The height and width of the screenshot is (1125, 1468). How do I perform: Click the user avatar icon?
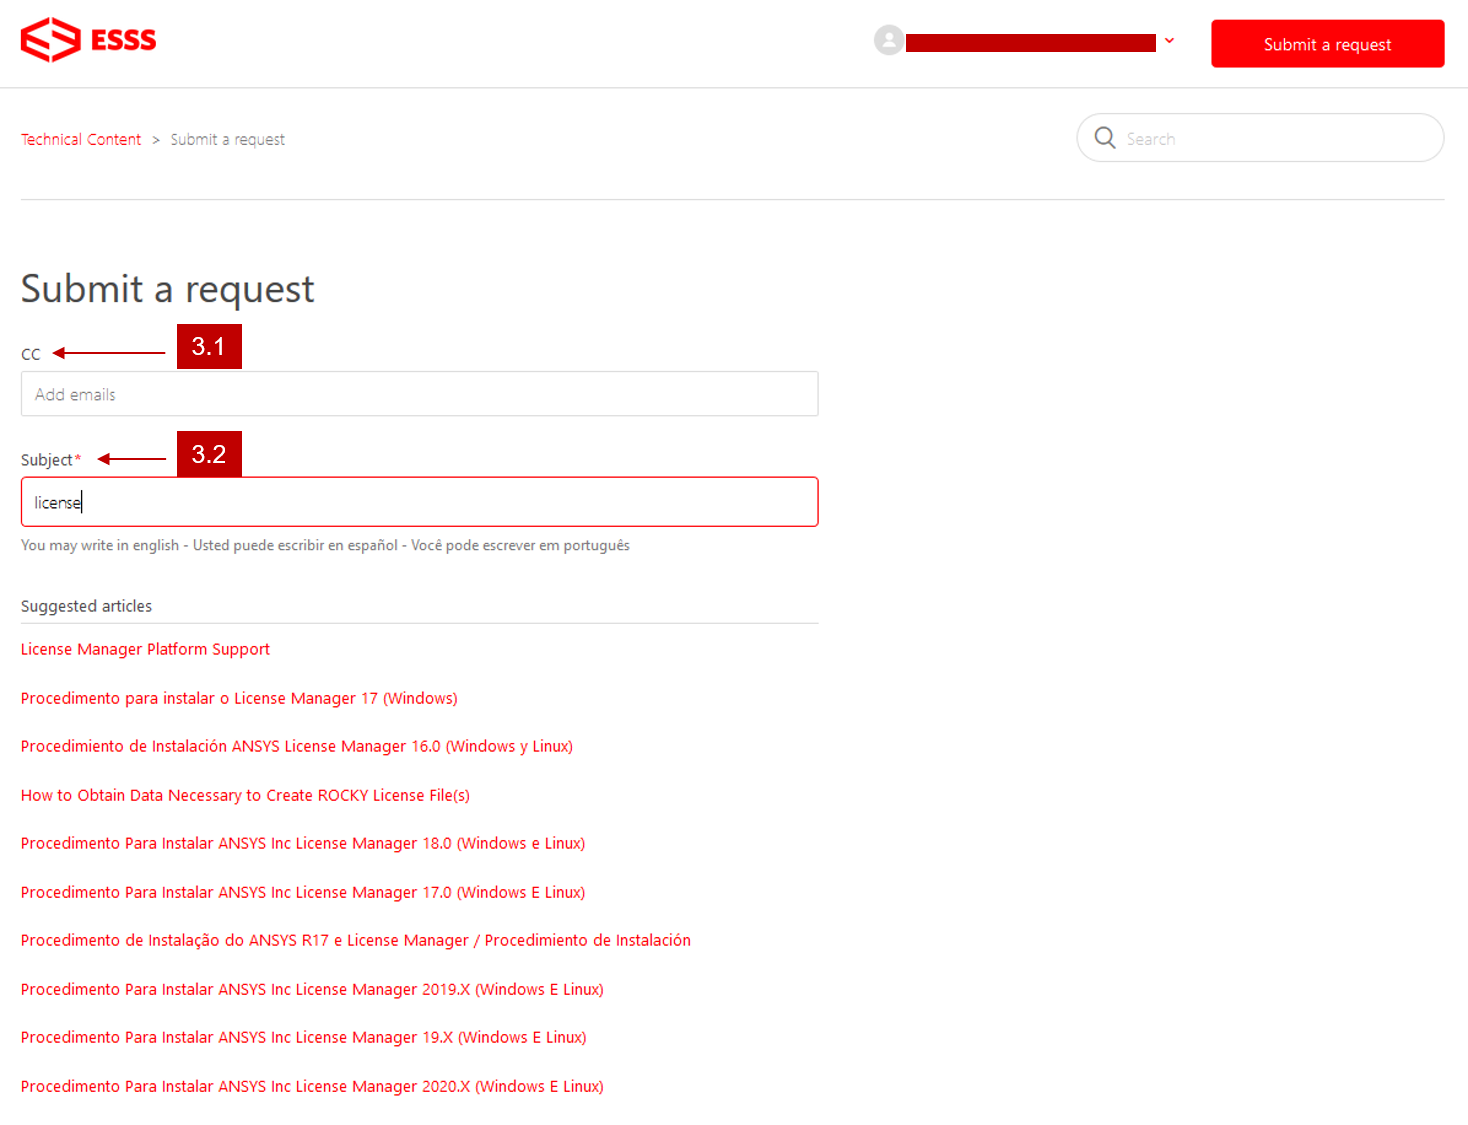point(888,40)
